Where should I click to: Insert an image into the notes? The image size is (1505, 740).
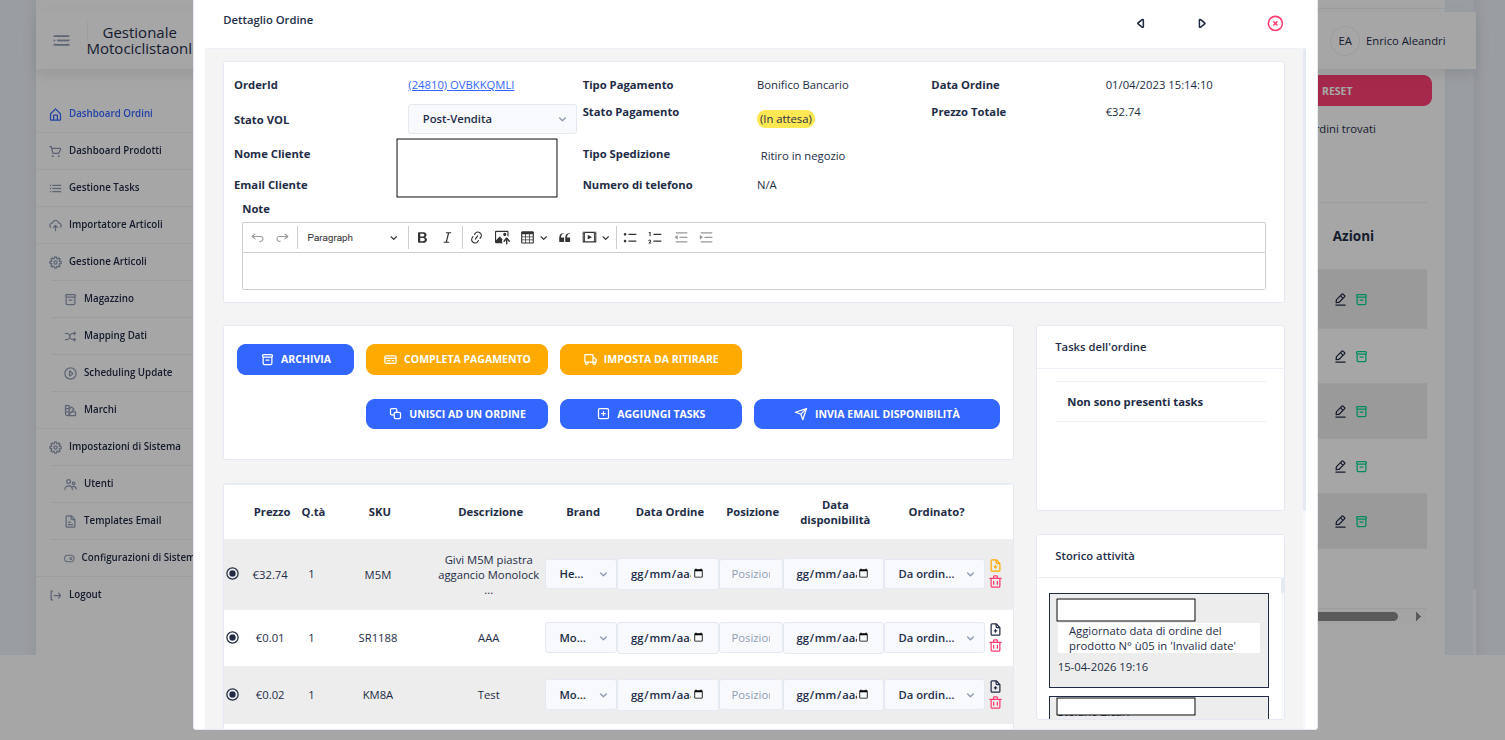pyautogui.click(x=502, y=237)
